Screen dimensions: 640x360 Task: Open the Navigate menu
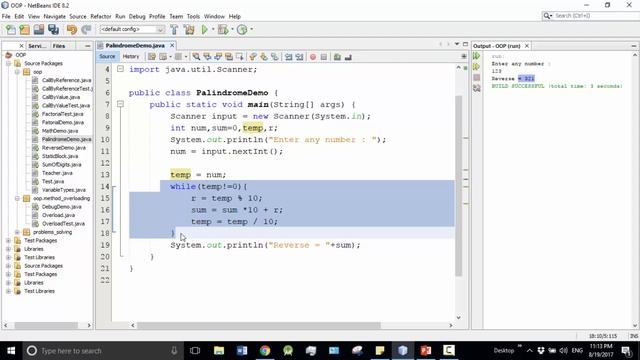[54, 16]
